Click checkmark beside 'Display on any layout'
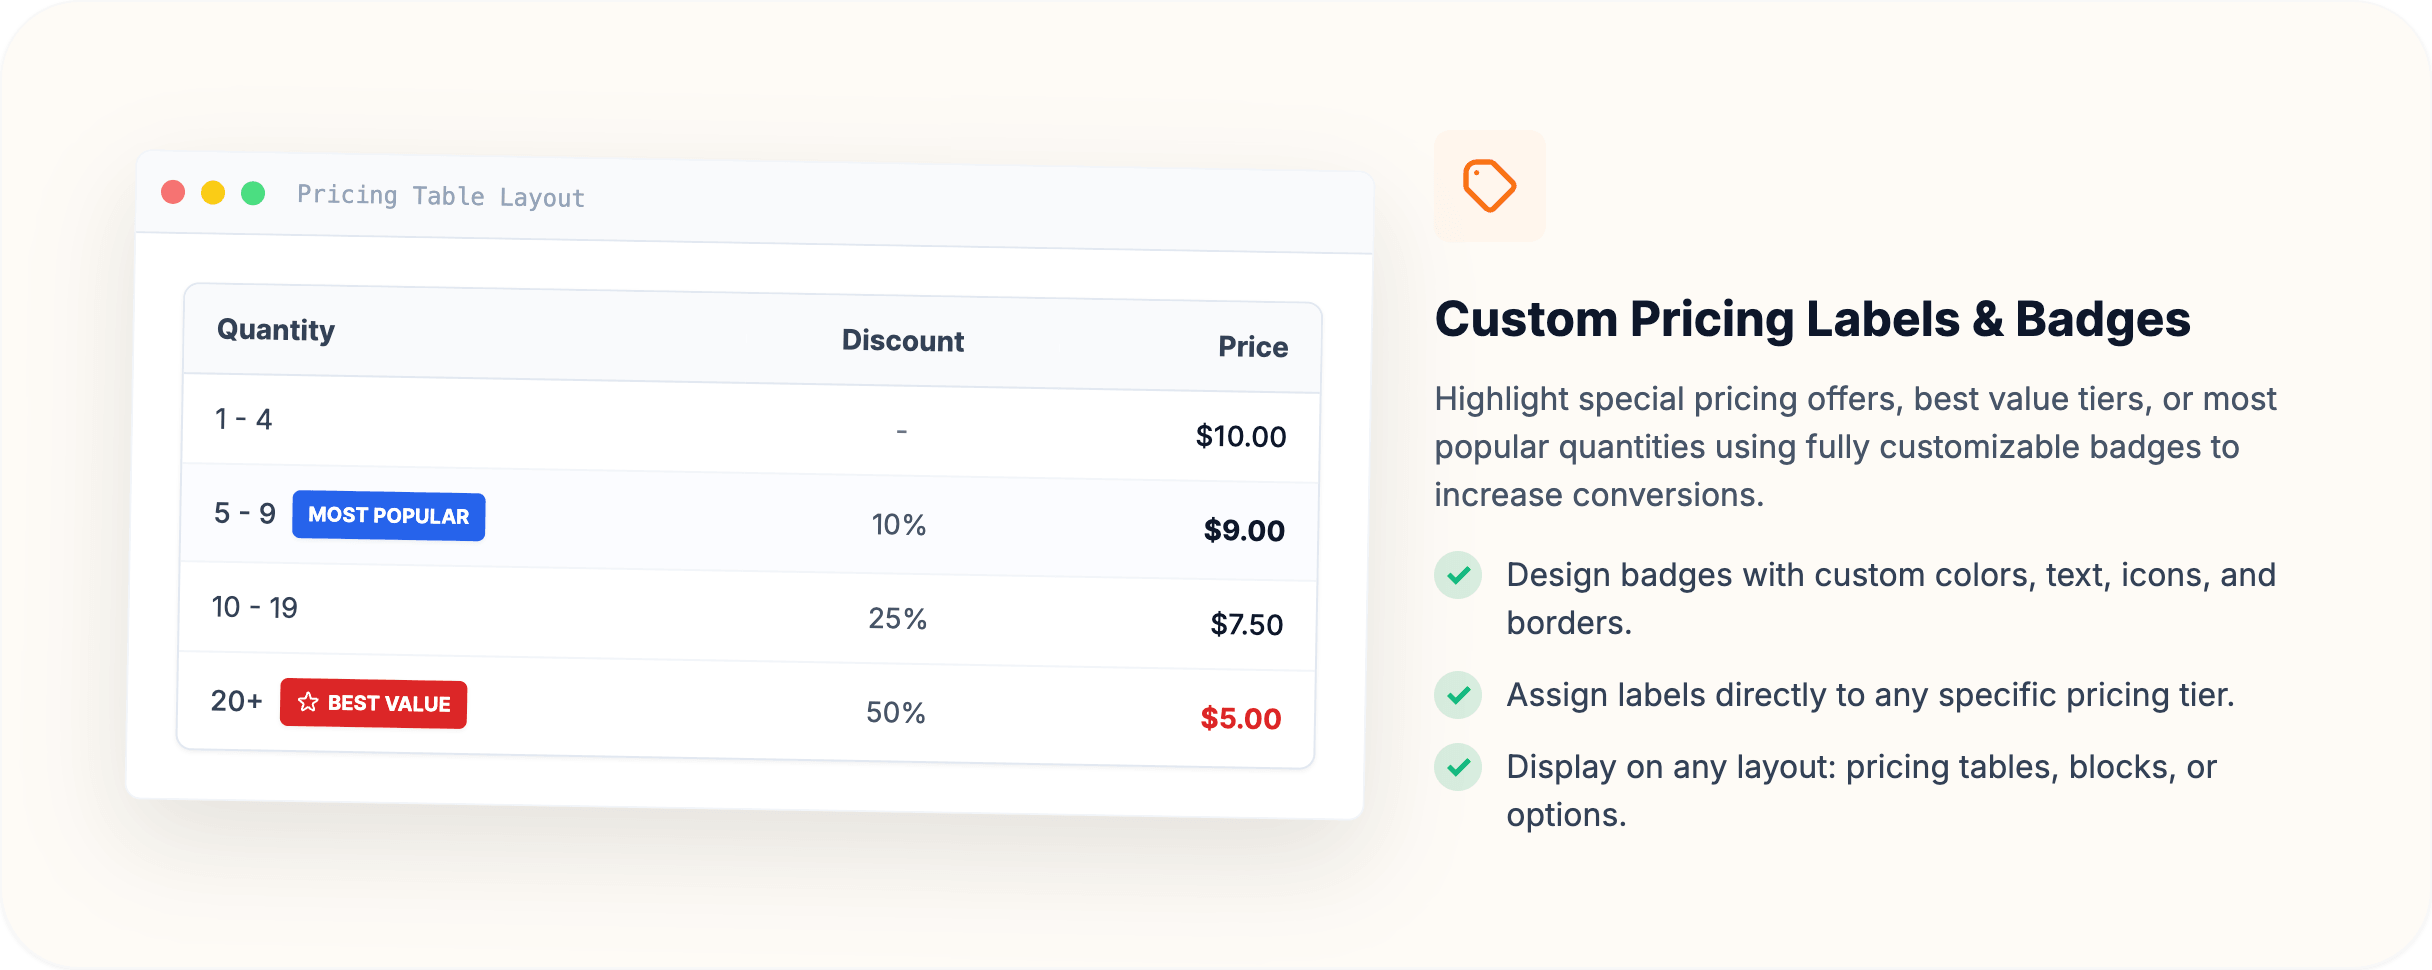This screenshot has height=970, width=2432. 1458,767
